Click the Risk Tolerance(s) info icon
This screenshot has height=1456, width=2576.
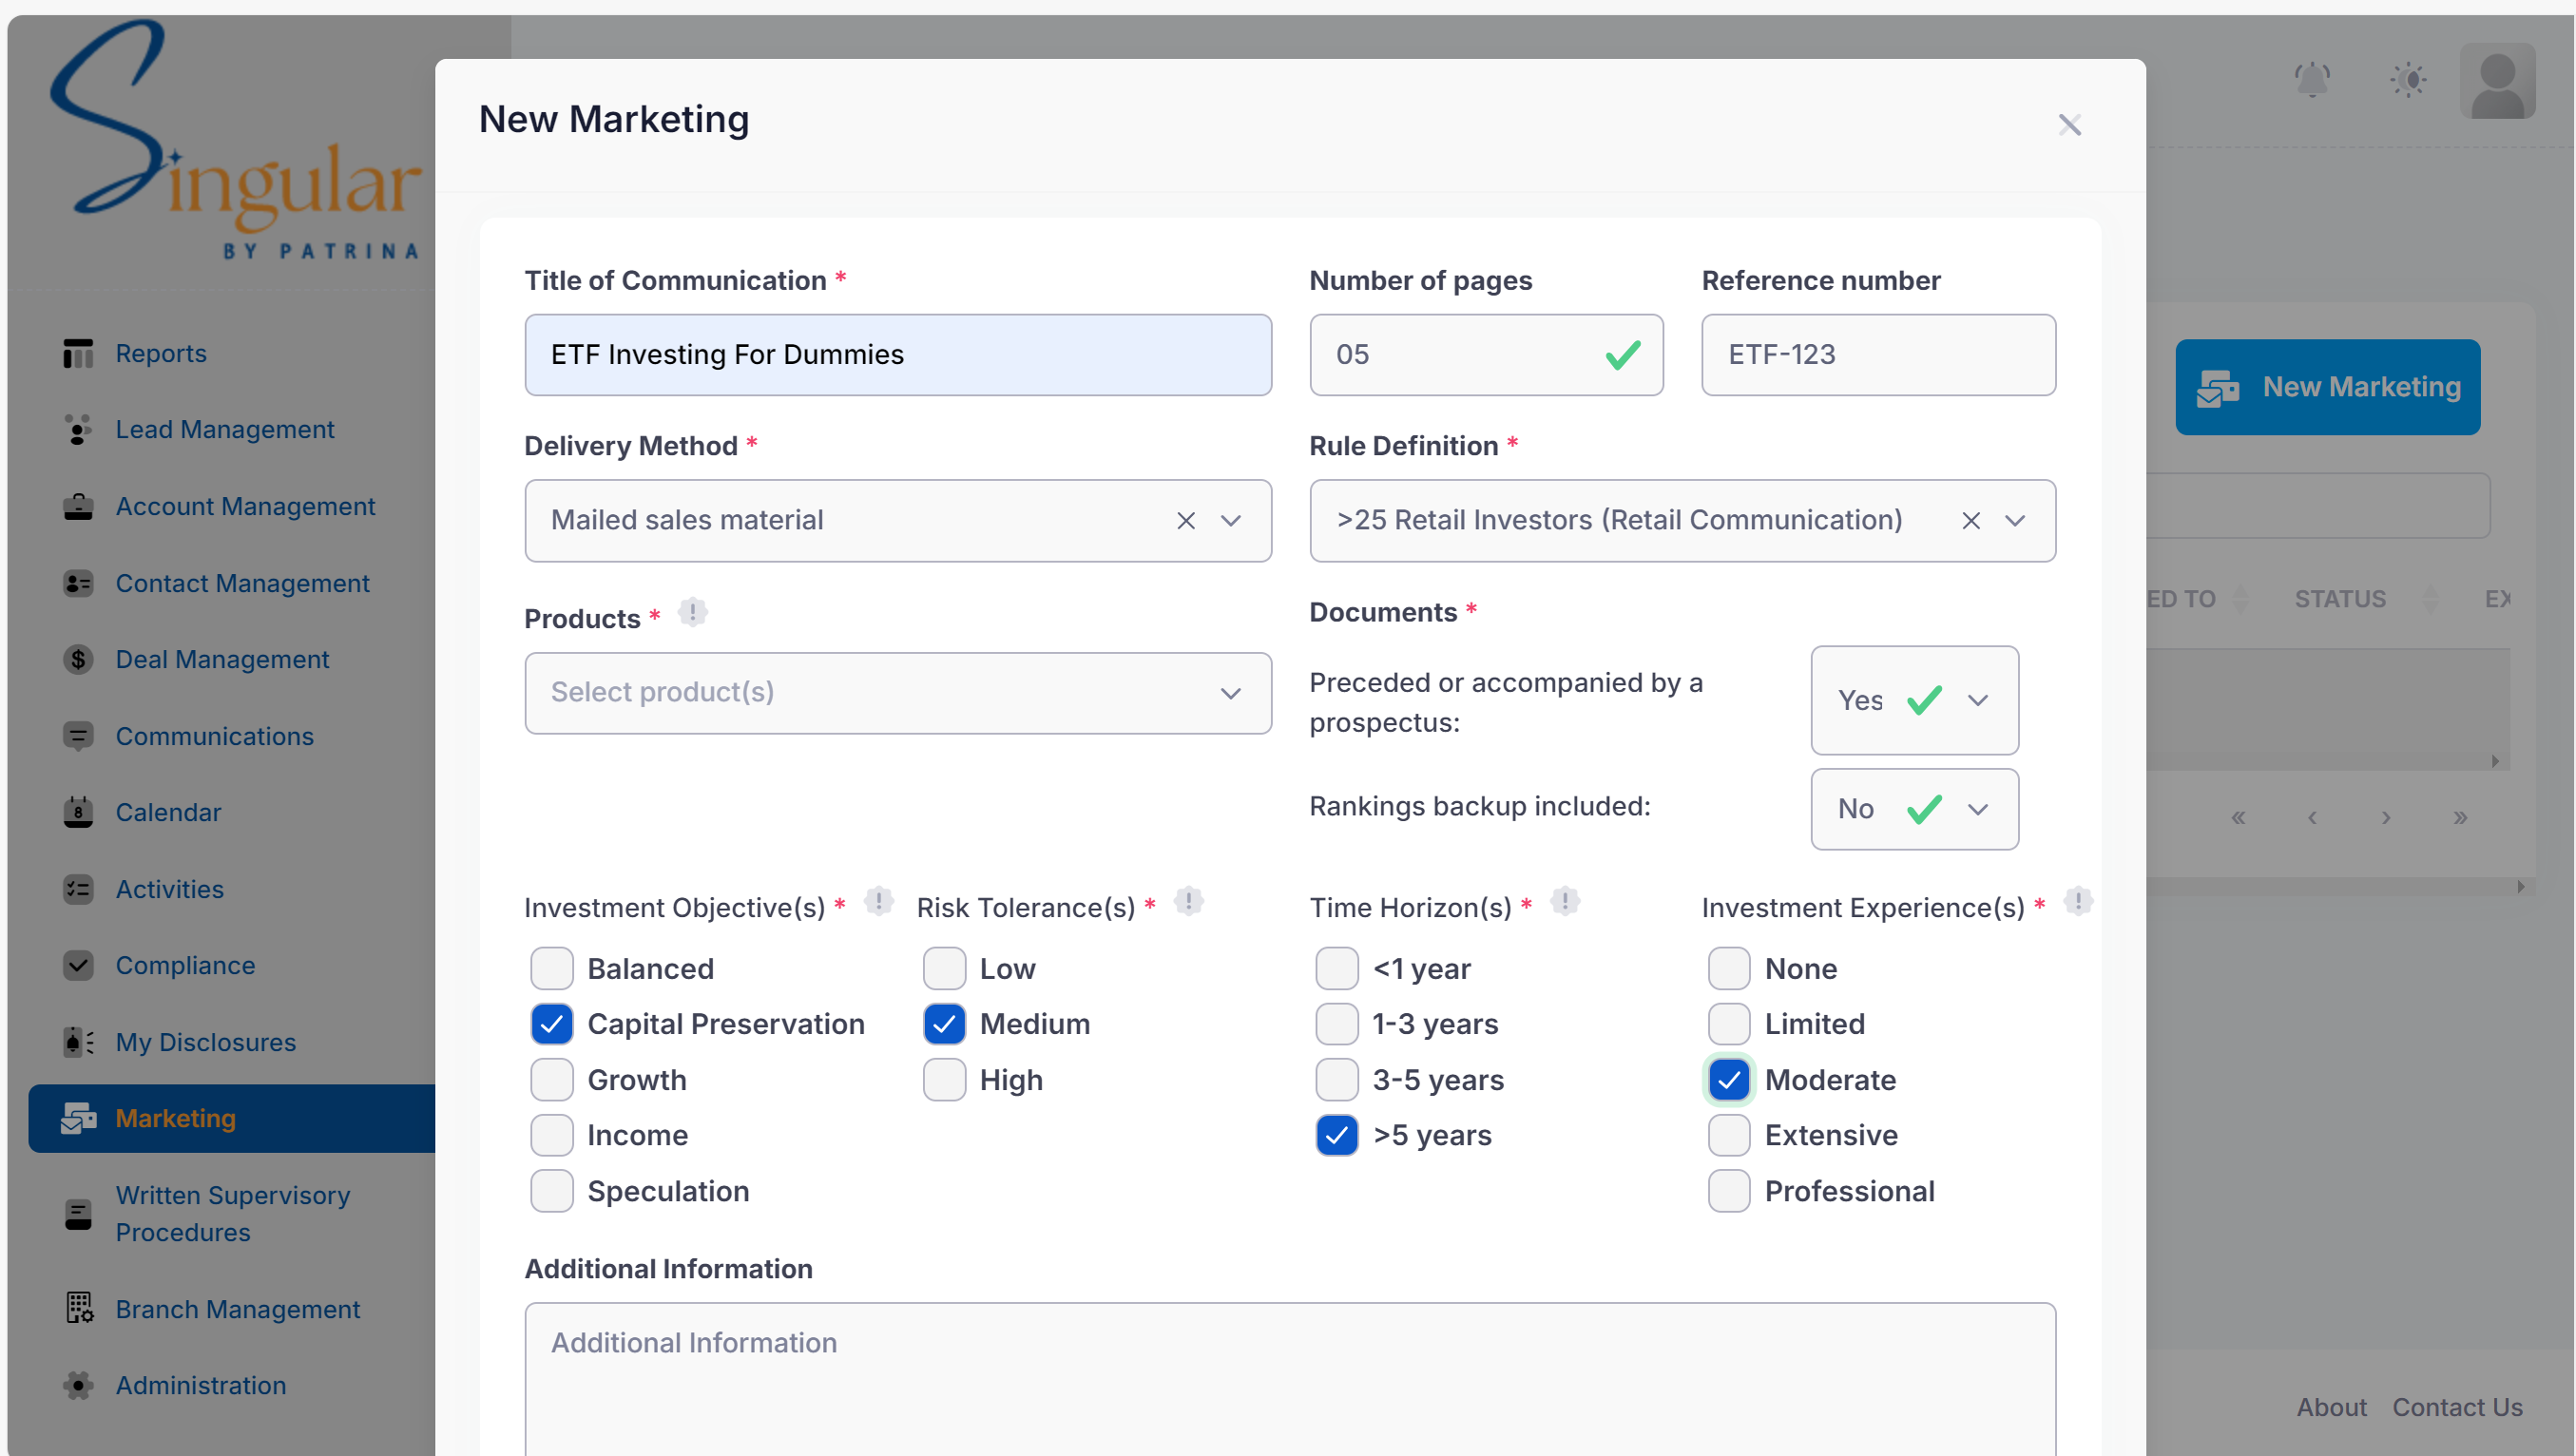click(x=1188, y=901)
